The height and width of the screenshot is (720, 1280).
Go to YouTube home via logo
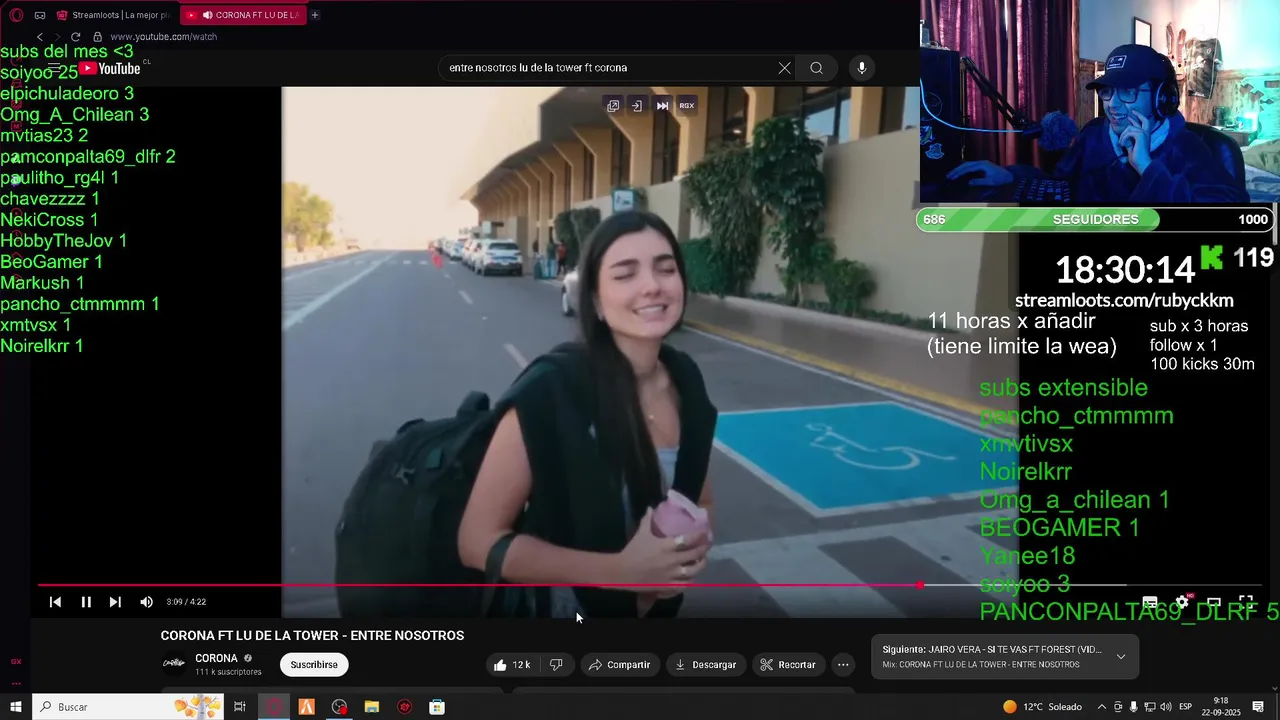click(x=110, y=68)
